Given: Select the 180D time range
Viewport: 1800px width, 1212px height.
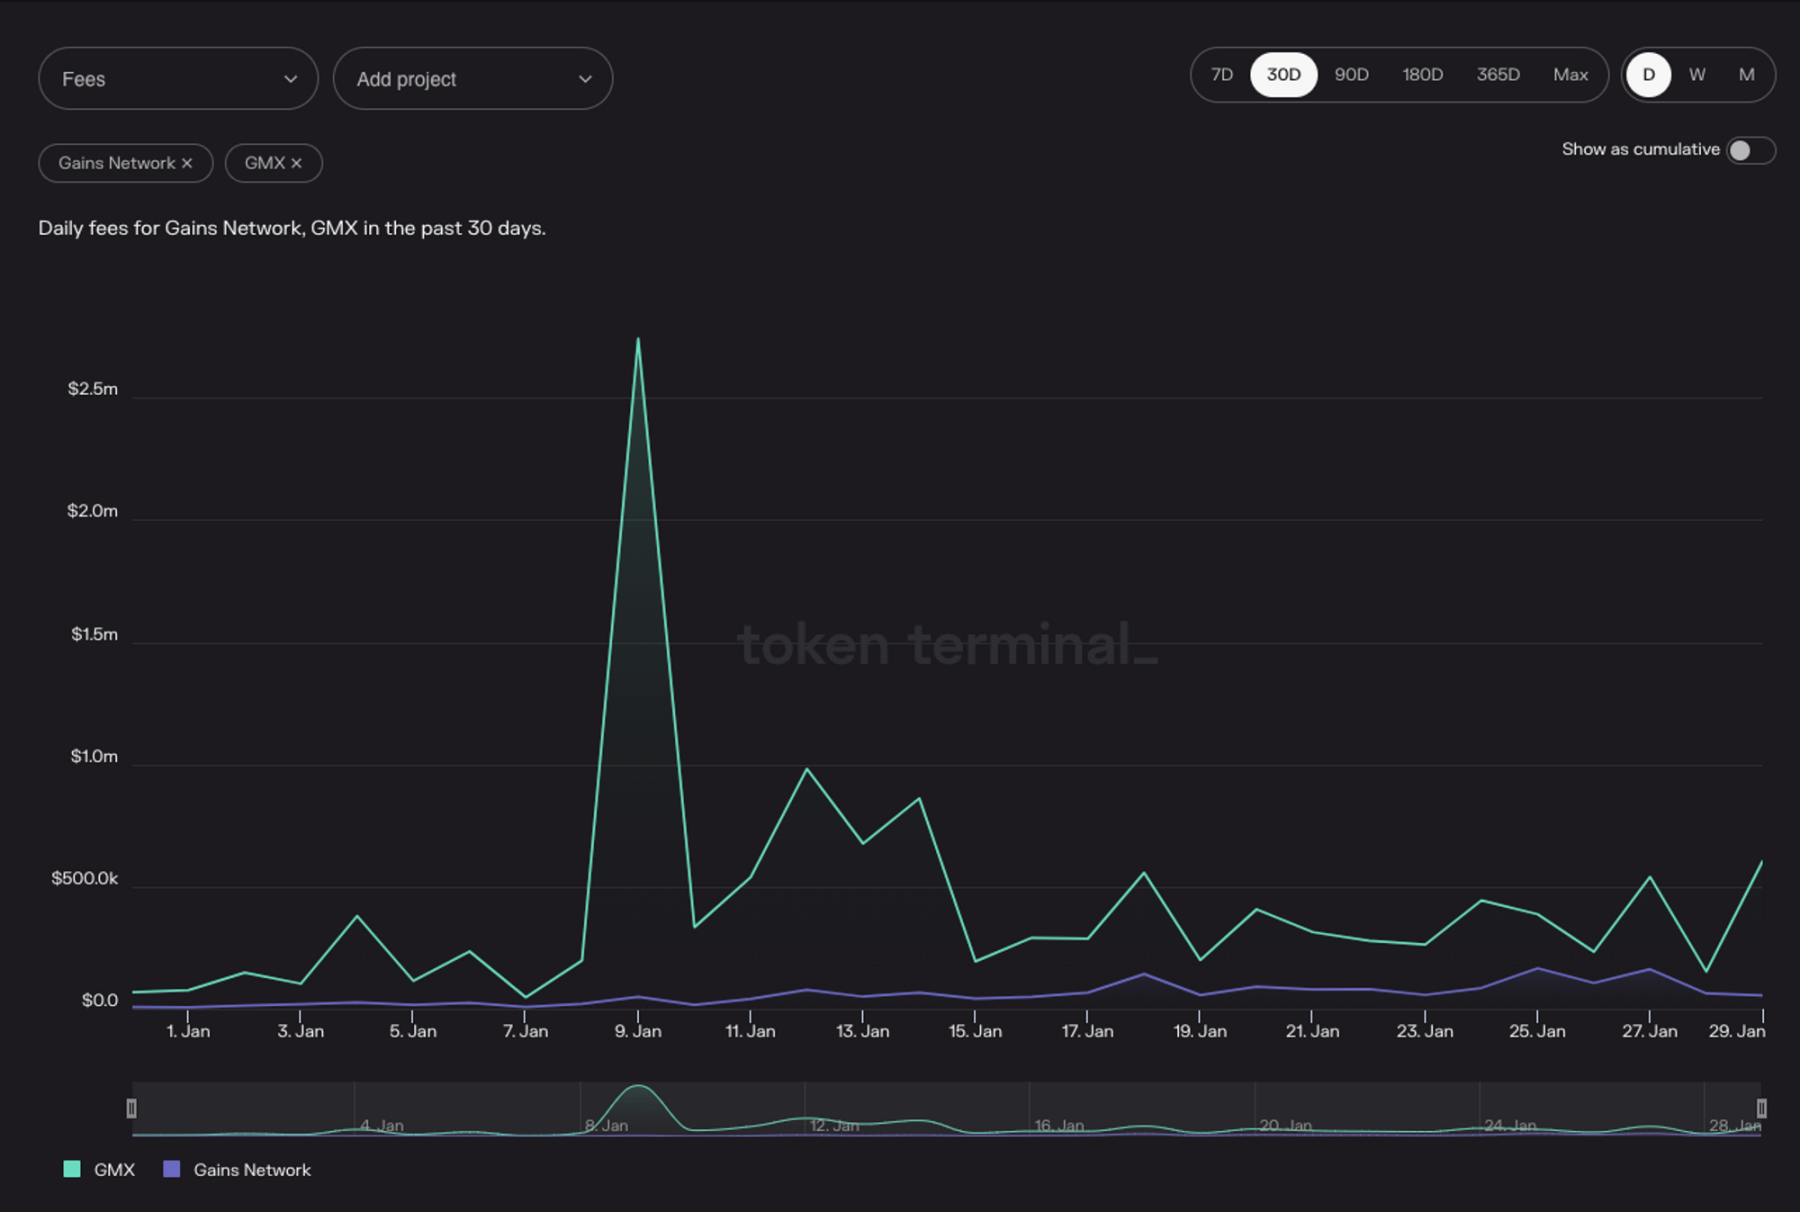Looking at the screenshot, I should pos(1422,75).
